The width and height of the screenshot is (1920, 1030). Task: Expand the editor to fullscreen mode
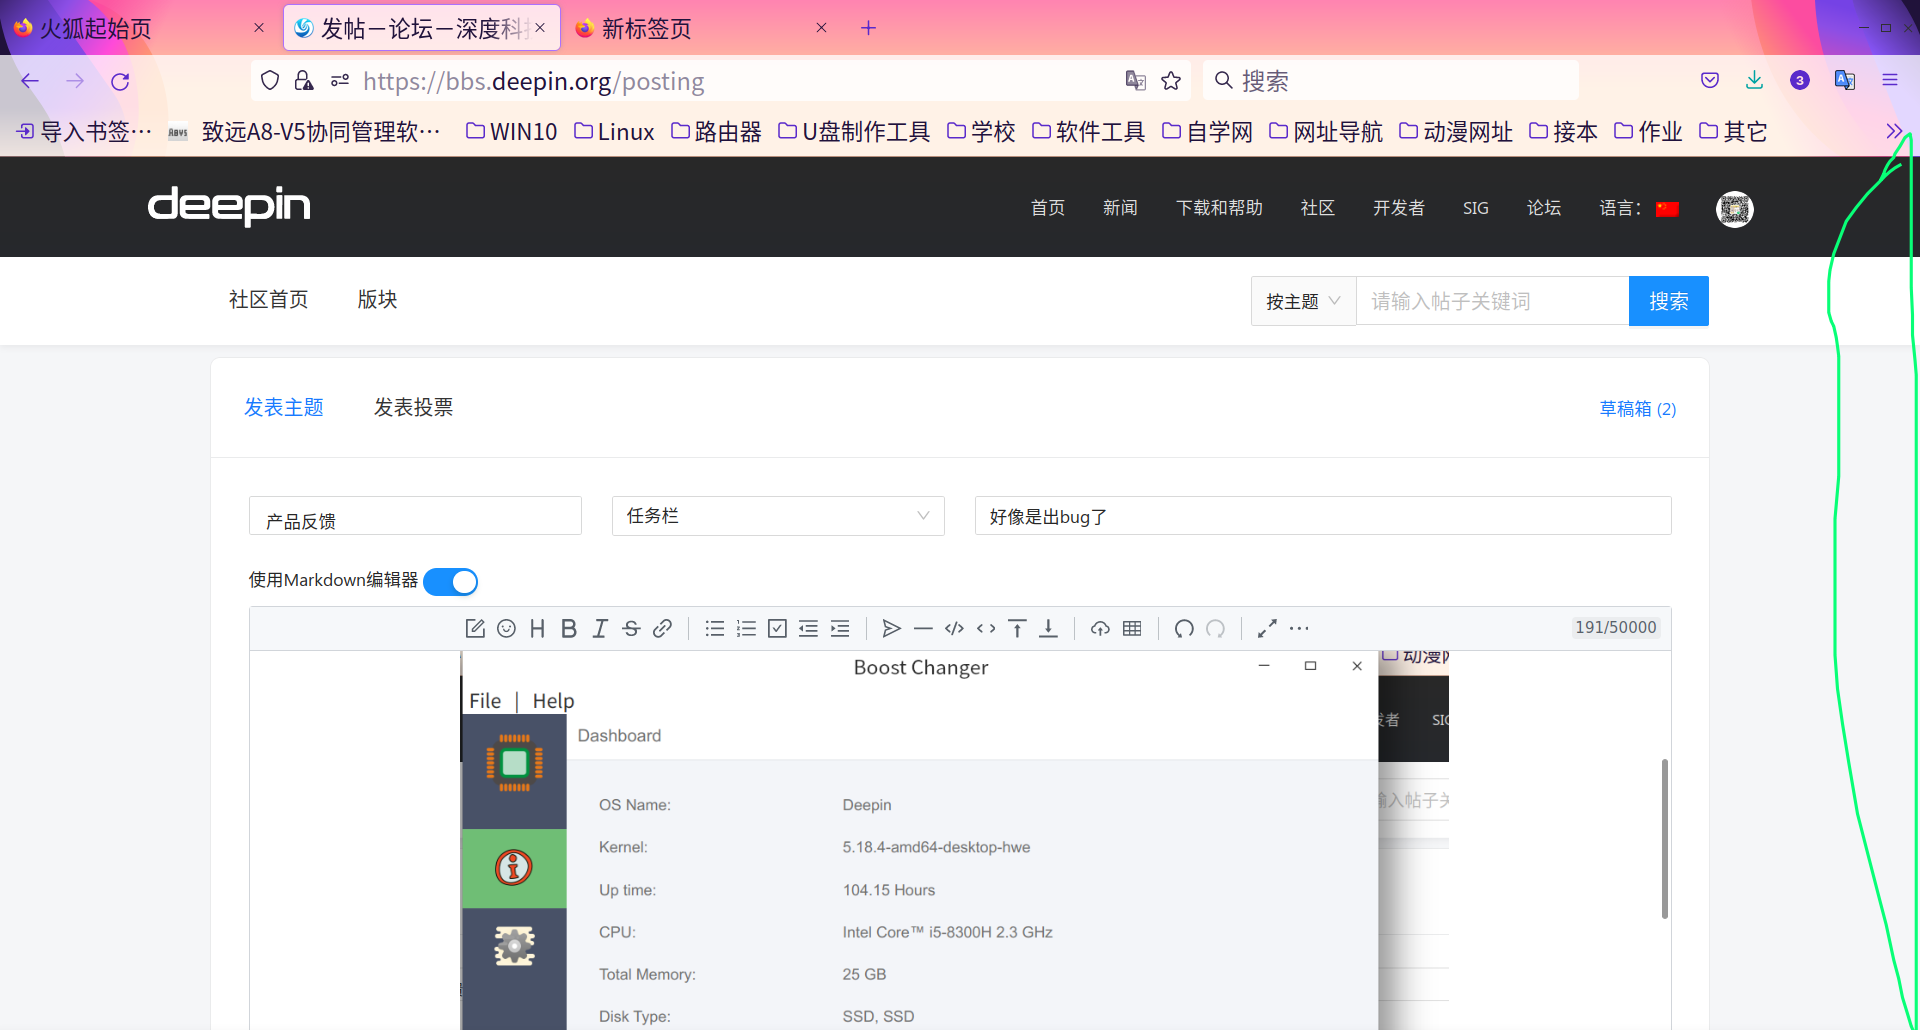(1266, 628)
